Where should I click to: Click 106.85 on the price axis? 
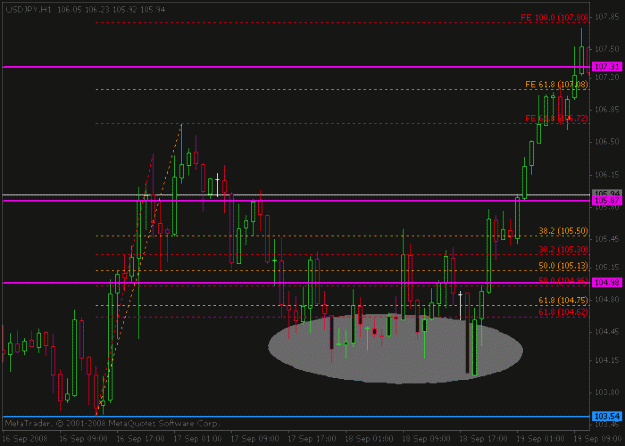pos(607,109)
